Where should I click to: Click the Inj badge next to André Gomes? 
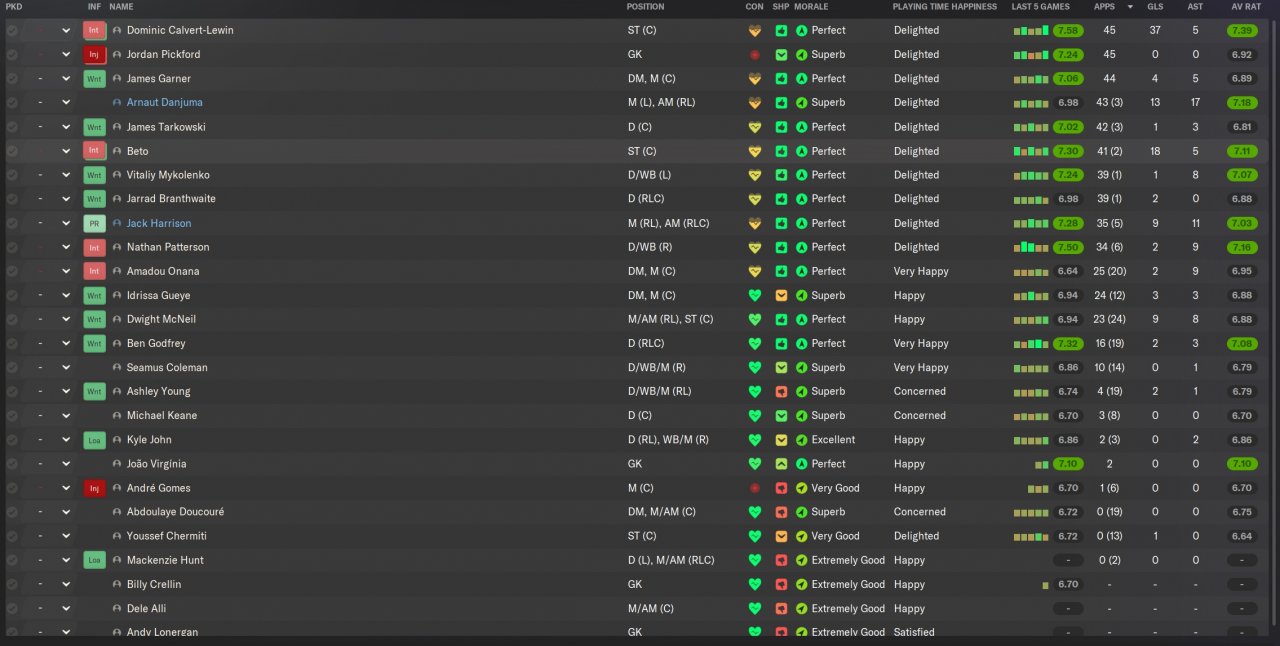pos(94,488)
